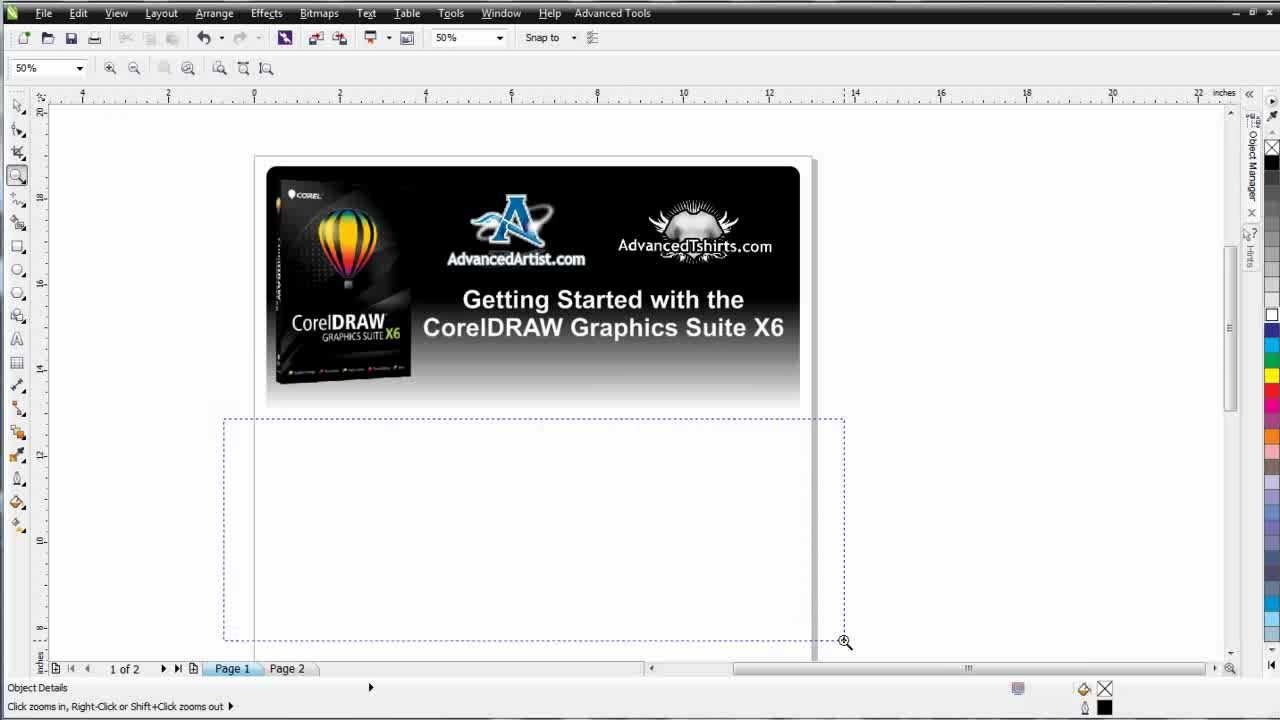Select the Table tool

coord(17,363)
